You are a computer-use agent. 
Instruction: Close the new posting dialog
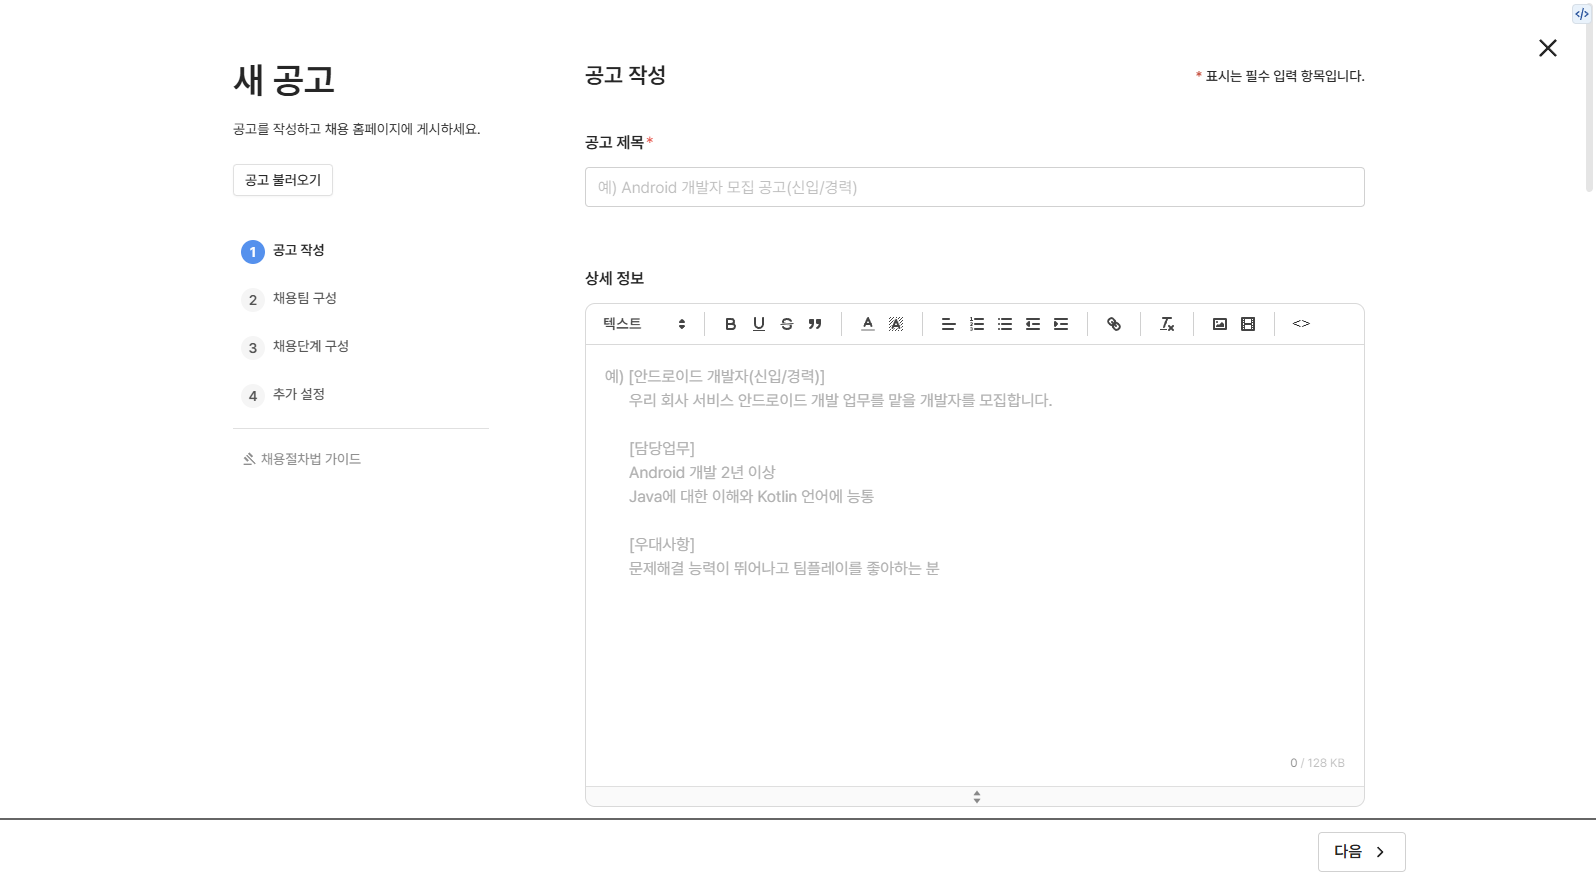[x=1547, y=48]
